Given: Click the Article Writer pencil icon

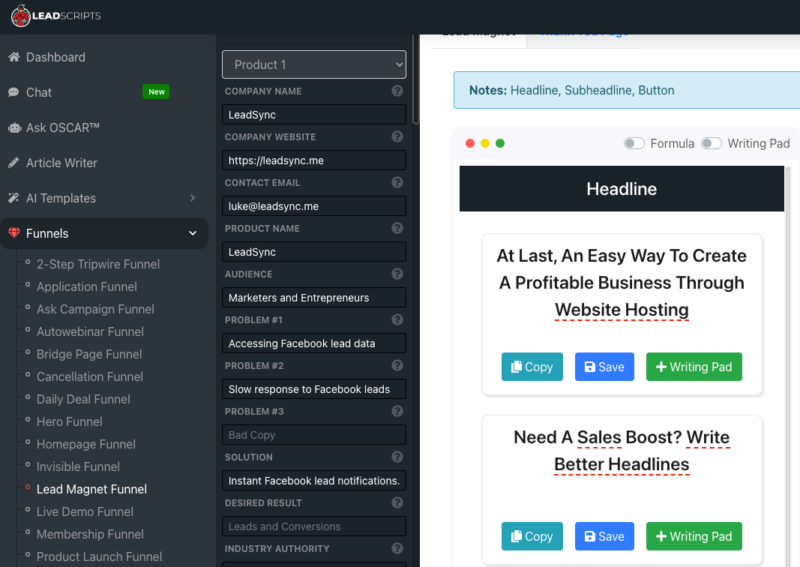Looking at the screenshot, I should click(14, 163).
